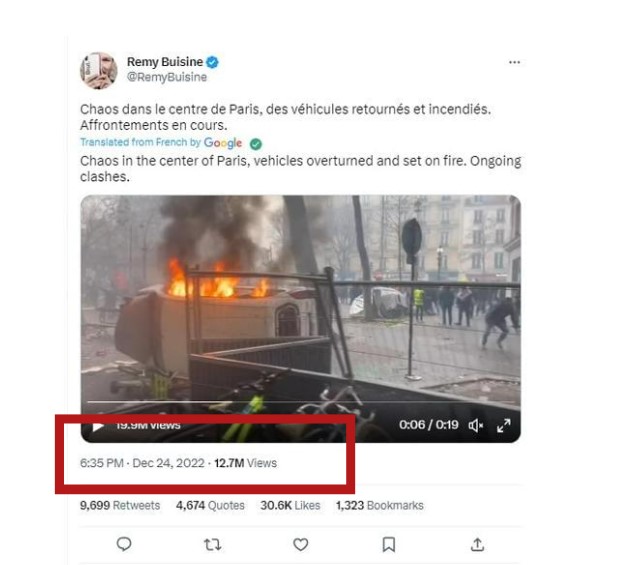
Task: View the 9,699 Retweets list
Action: coord(120,505)
